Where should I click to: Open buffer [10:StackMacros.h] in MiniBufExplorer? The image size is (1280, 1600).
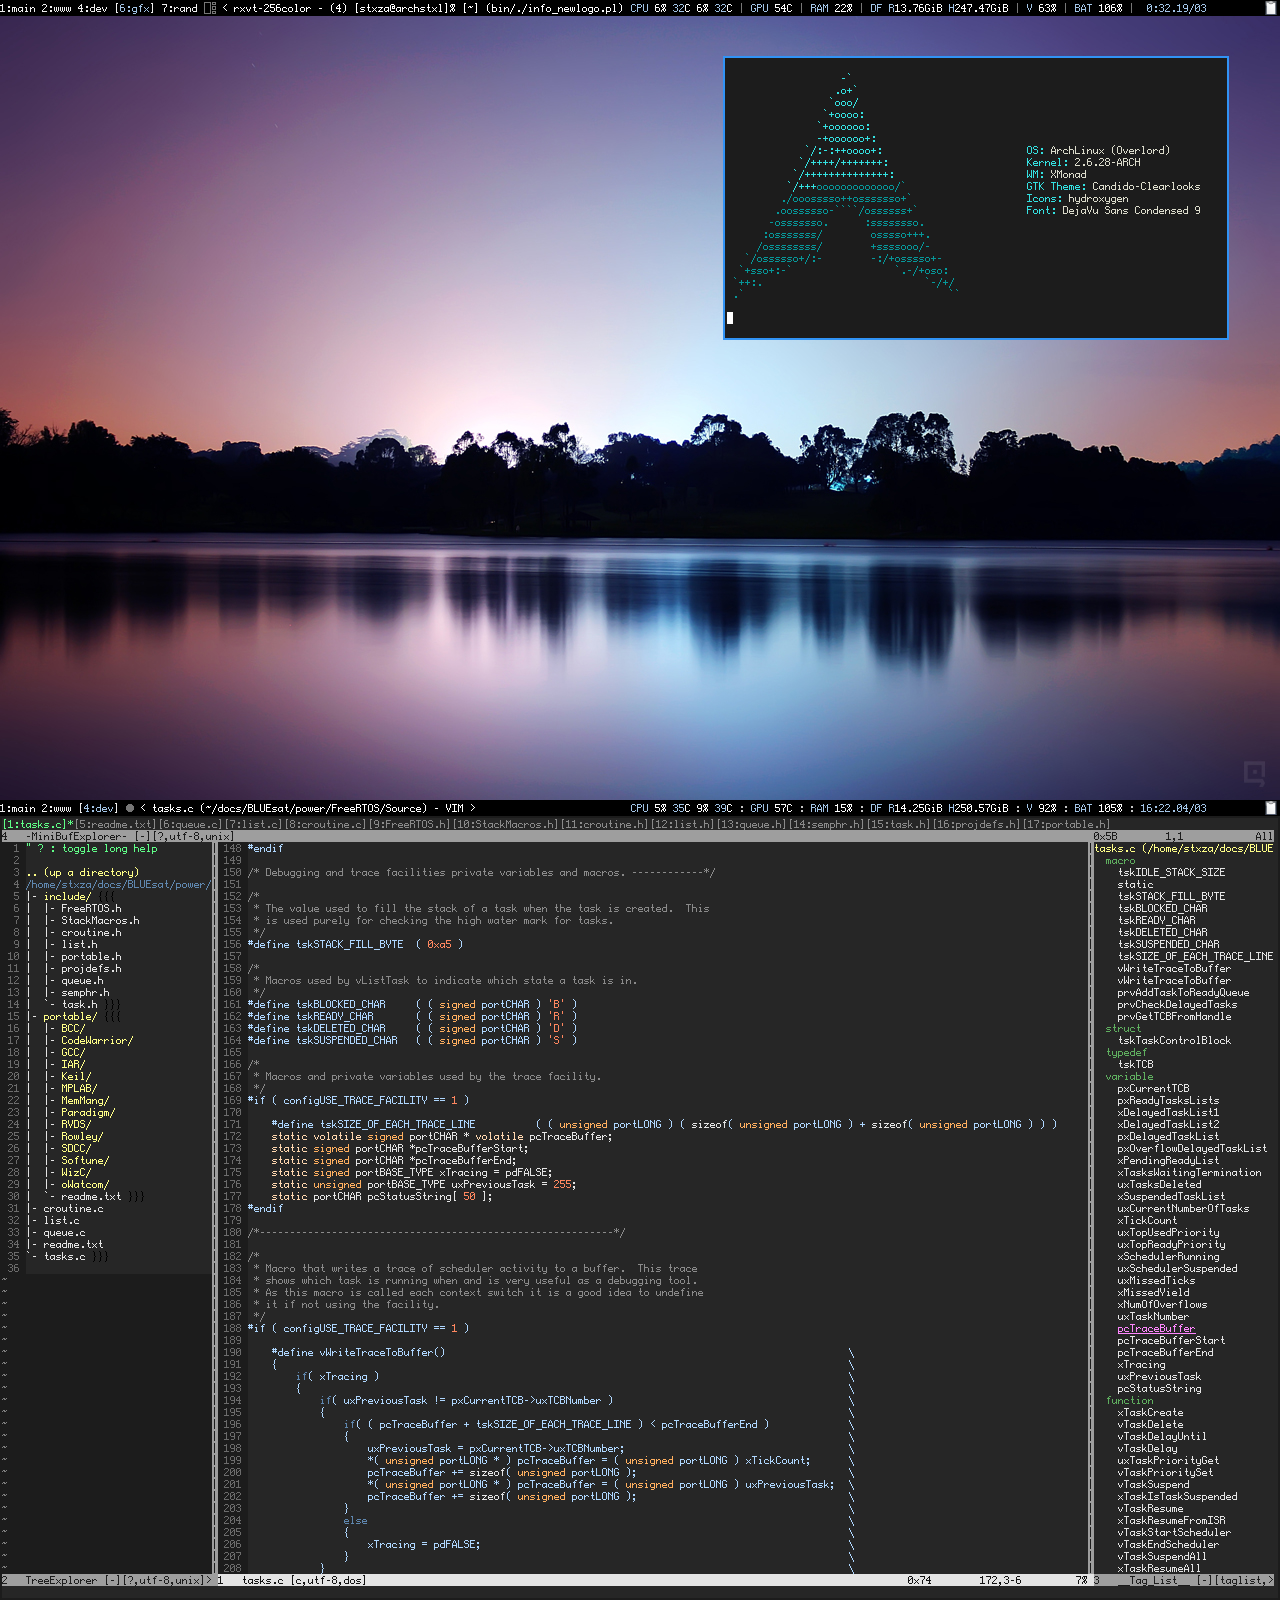tap(506, 825)
